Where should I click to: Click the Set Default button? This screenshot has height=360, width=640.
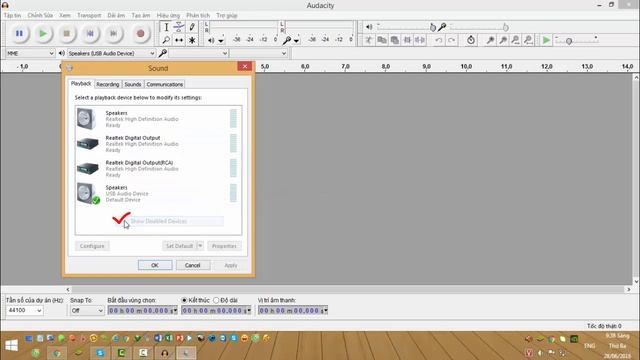tap(180, 246)
